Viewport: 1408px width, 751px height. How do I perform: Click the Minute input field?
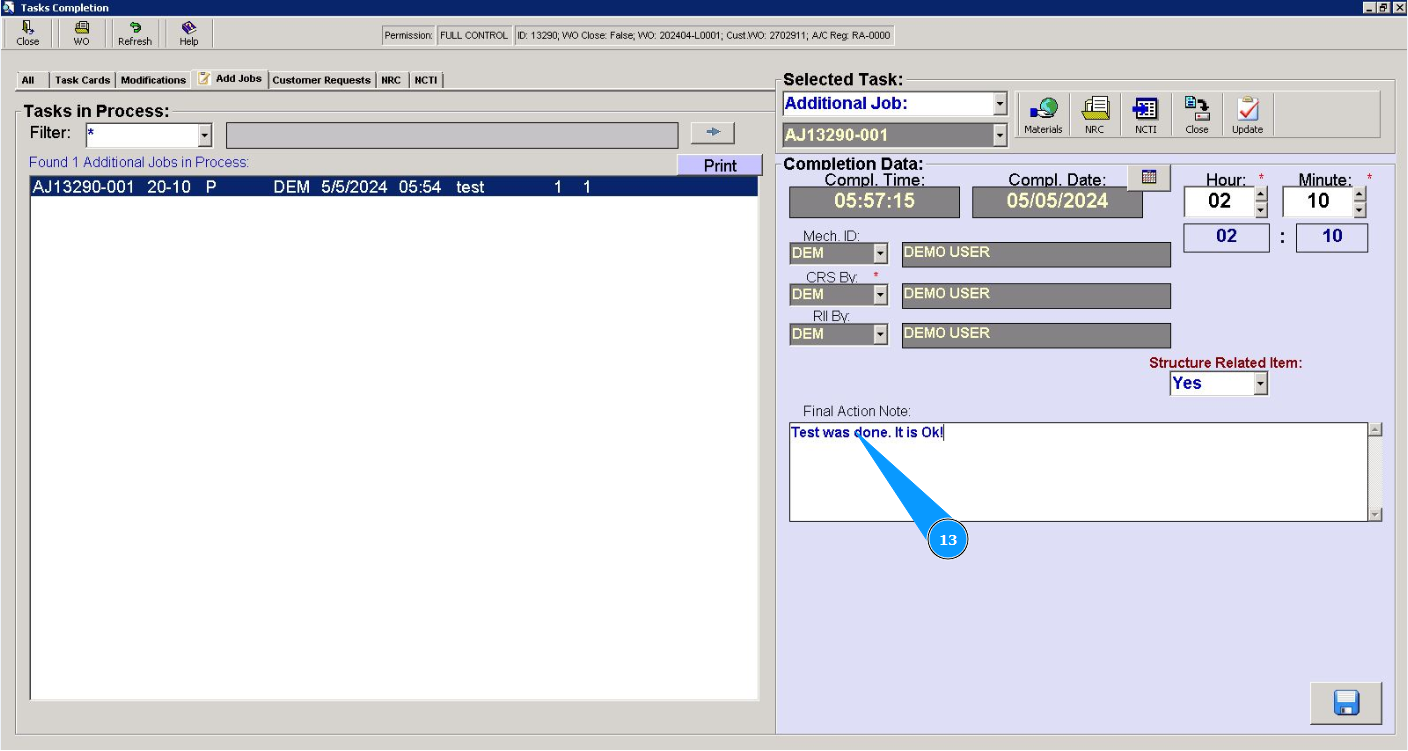tap(1317, 201)
